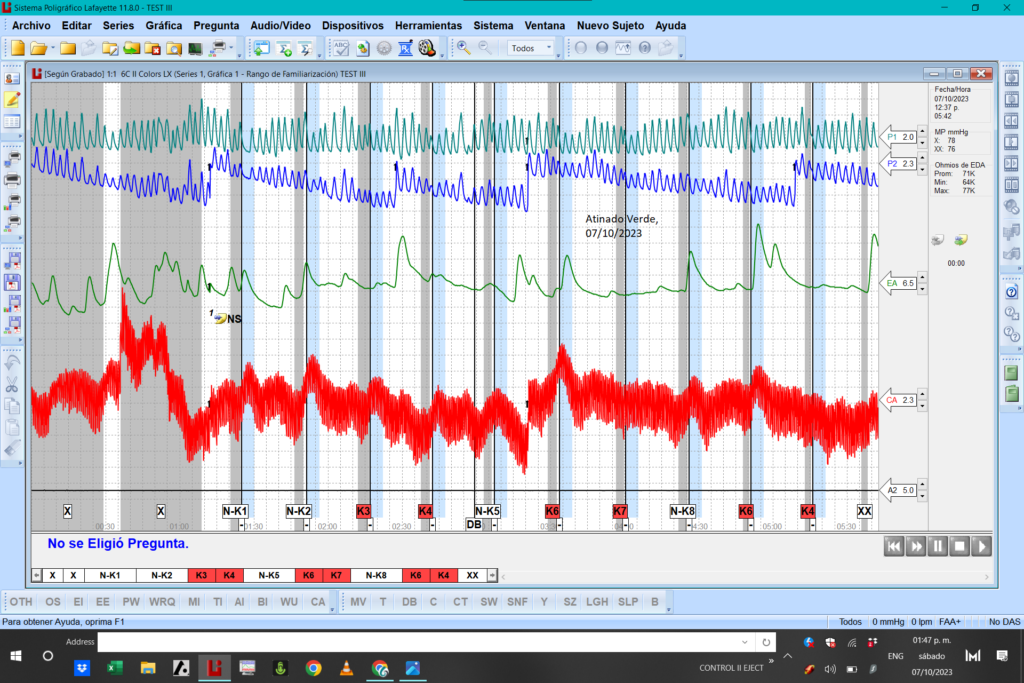Click the new file icon in toolbar
Screen dimensions: 1024x683
(18, 48)
